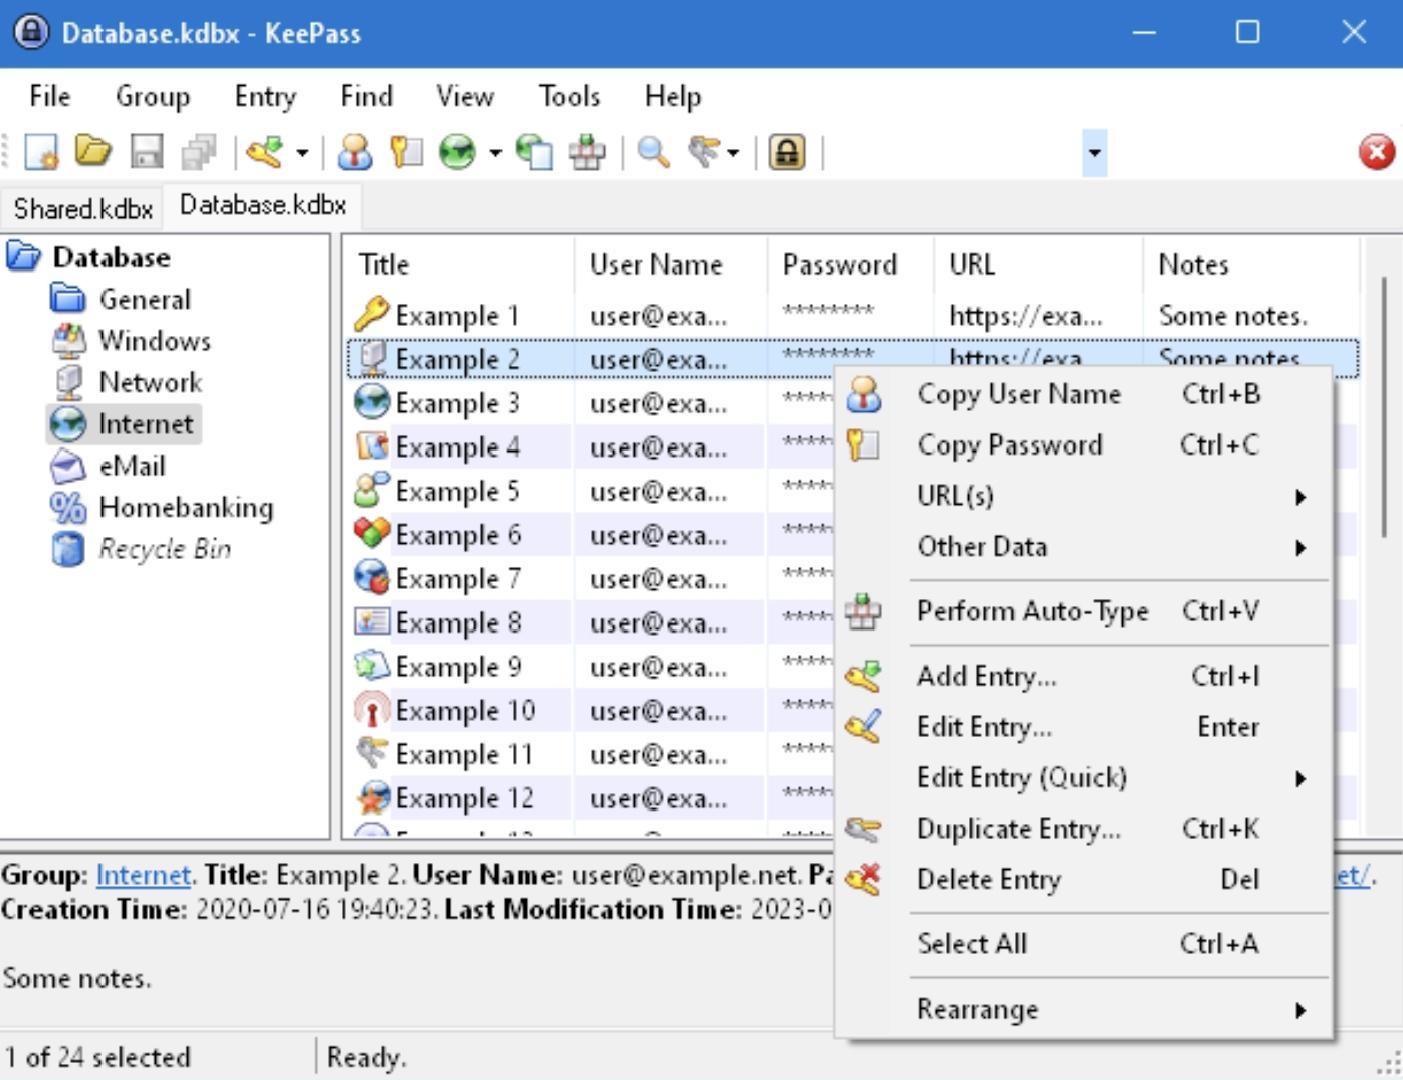Expand the Edit Entry (Quick) submenu
This screenshot has width=1403, height=1080.
coord(1020,777)
